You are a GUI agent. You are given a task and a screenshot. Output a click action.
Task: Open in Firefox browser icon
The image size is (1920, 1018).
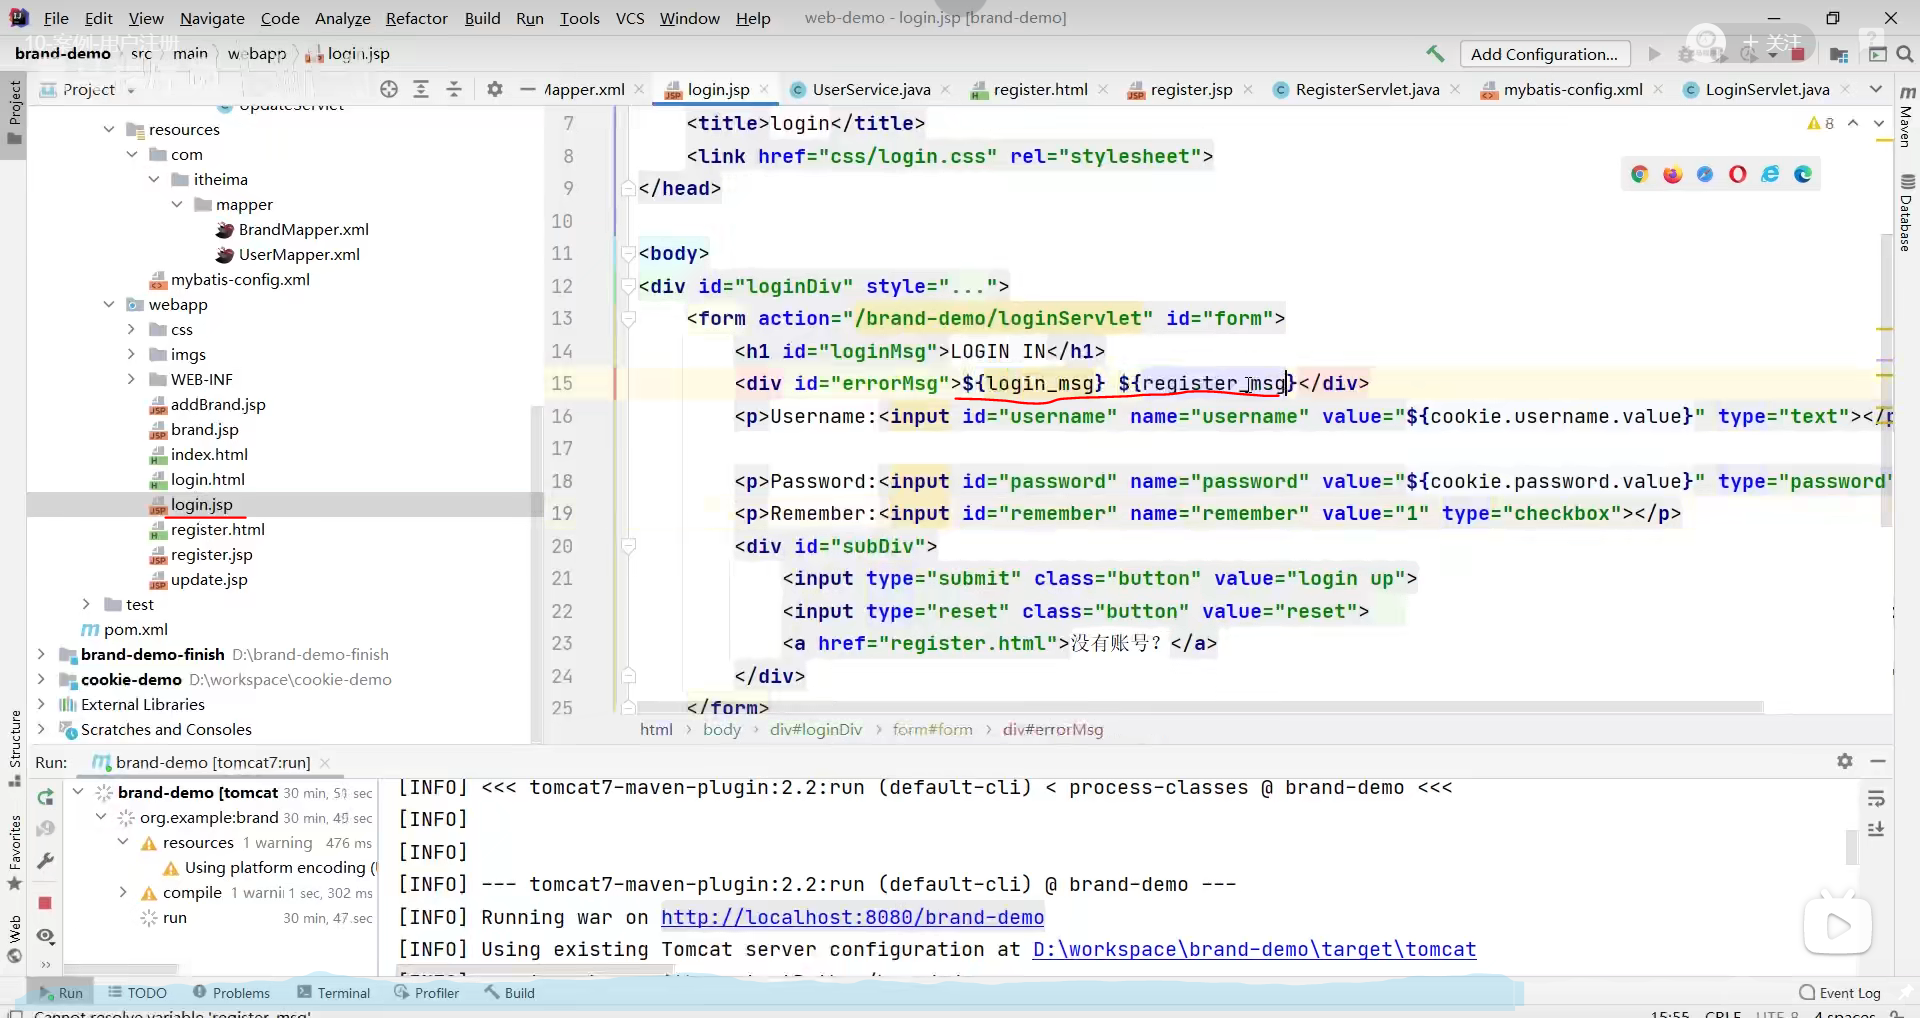[1673, 174]
